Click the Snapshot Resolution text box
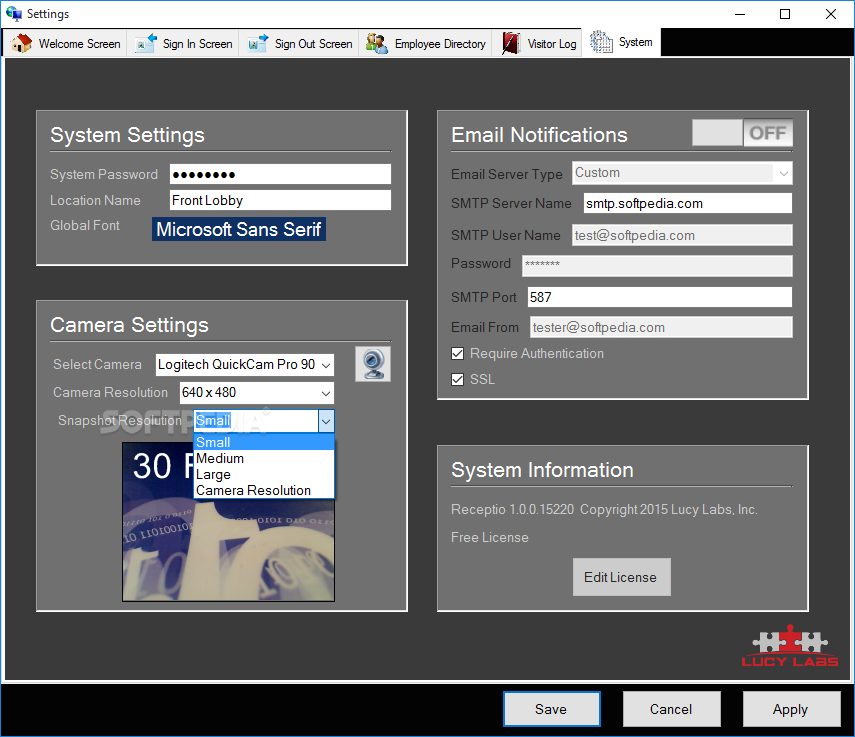Screen dimensions: 855x737 (x=256, y=421)
